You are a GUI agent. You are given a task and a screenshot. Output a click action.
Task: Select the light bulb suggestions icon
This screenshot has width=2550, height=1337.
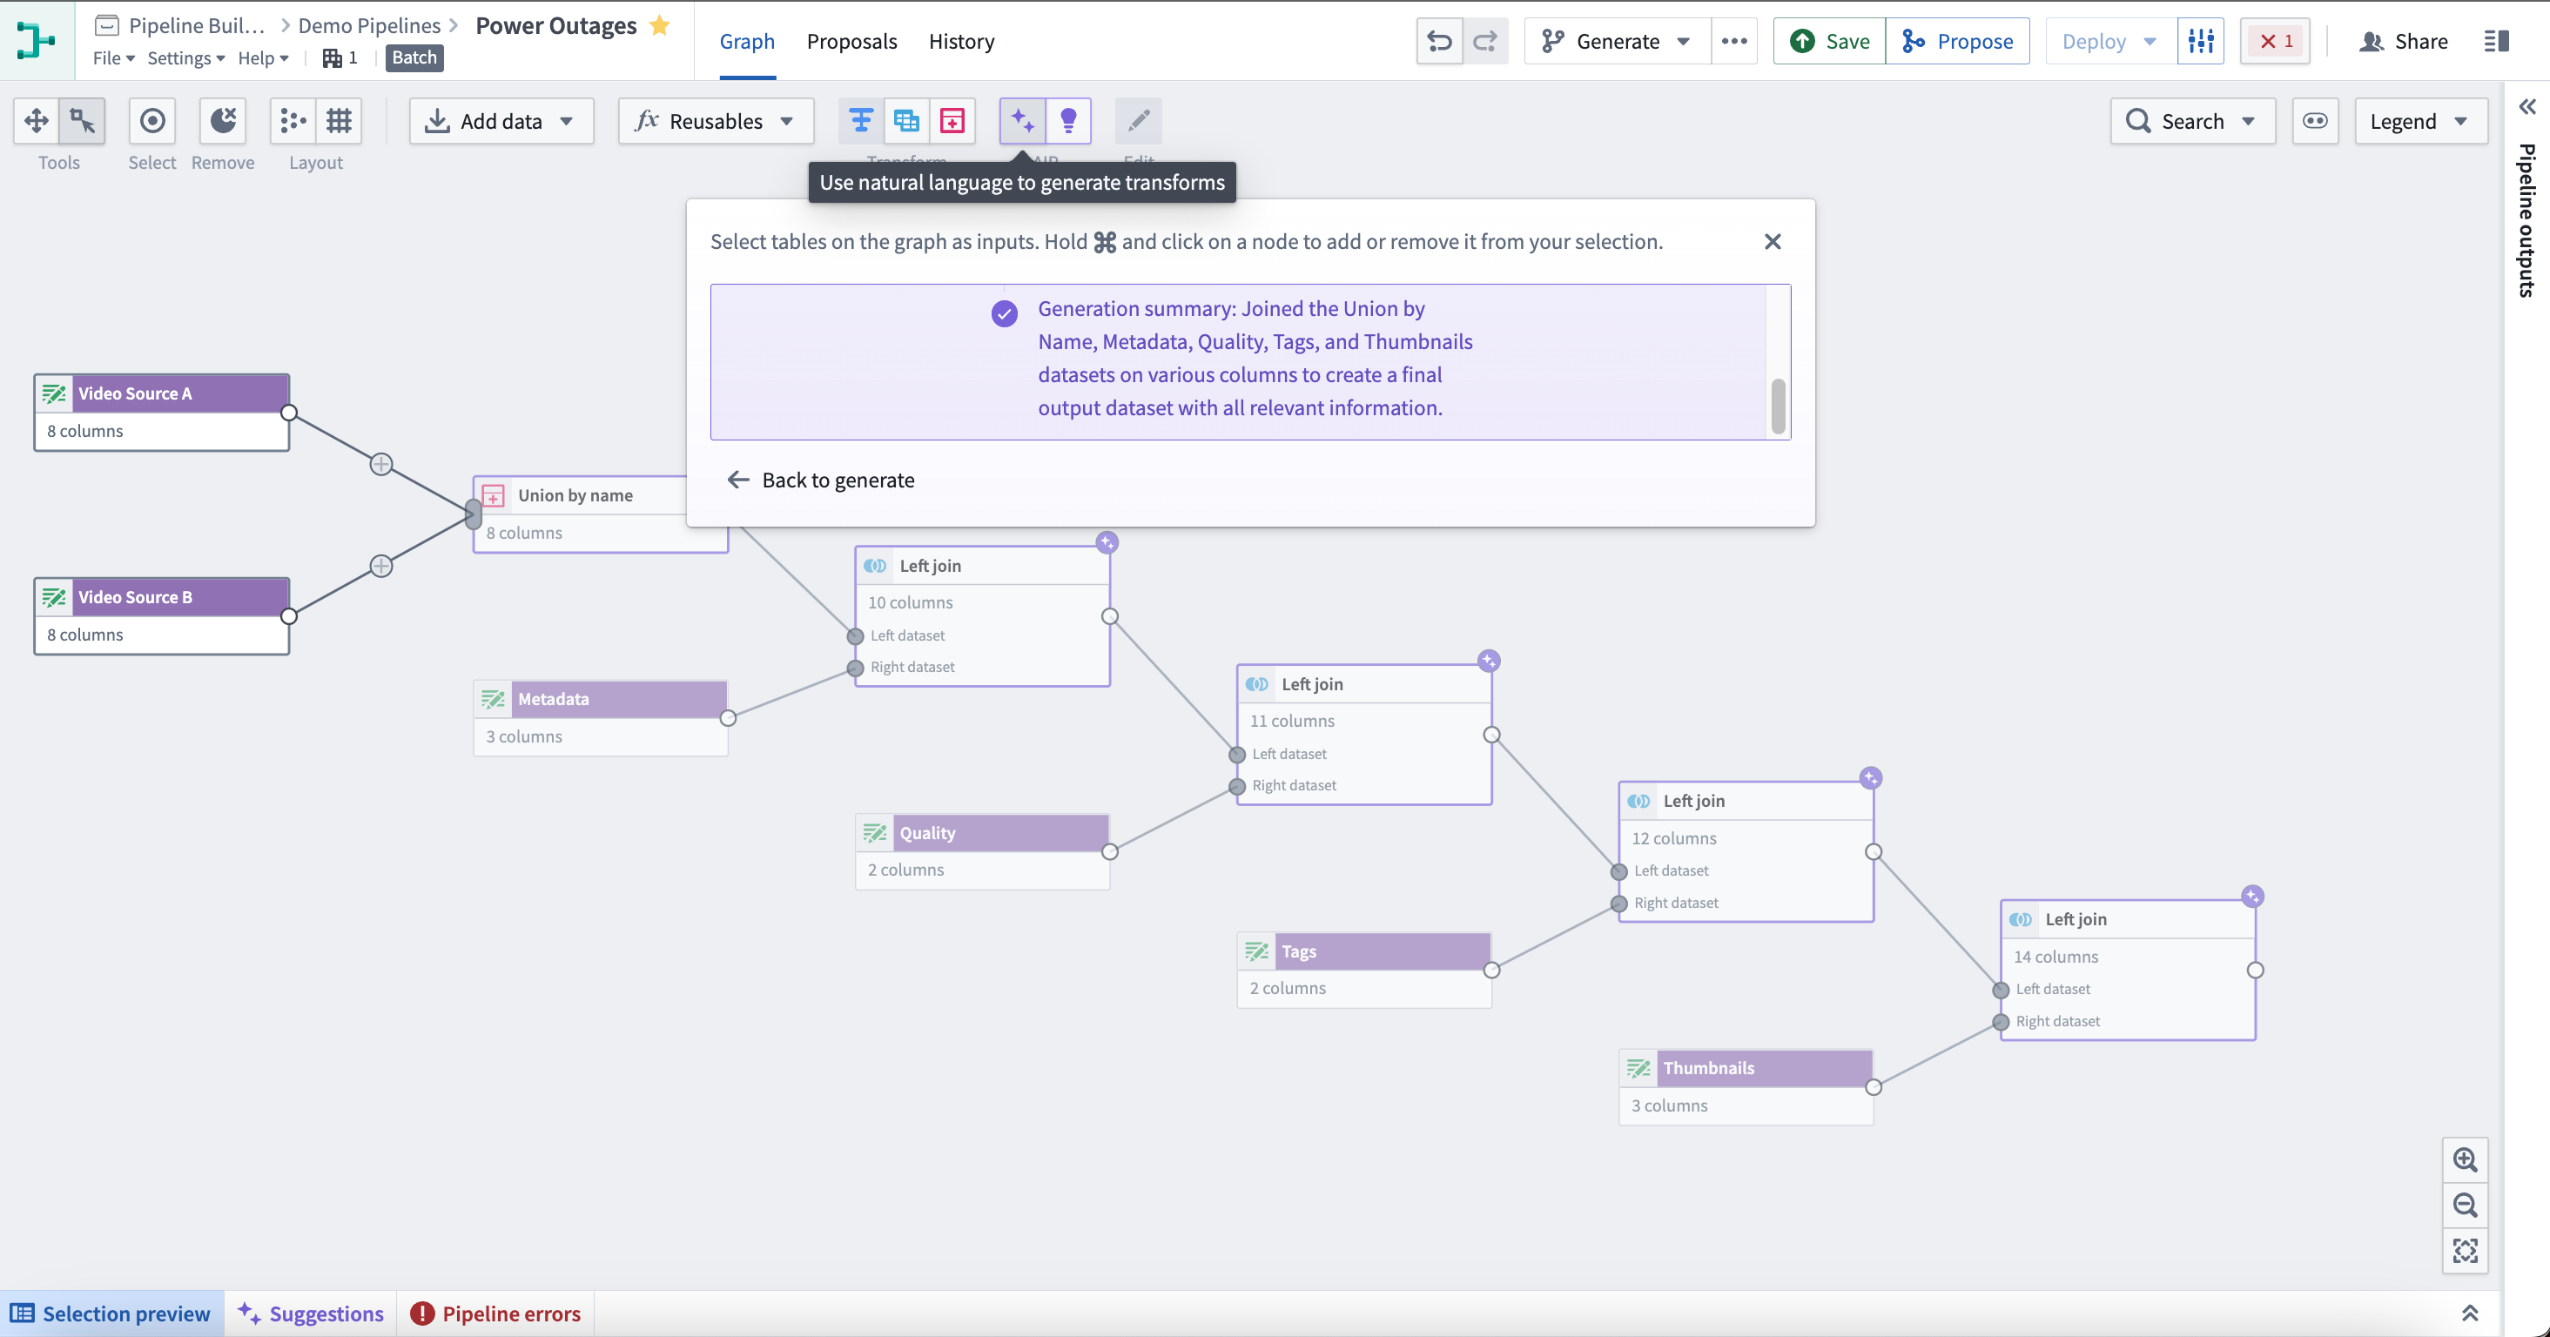[1069, 120]
